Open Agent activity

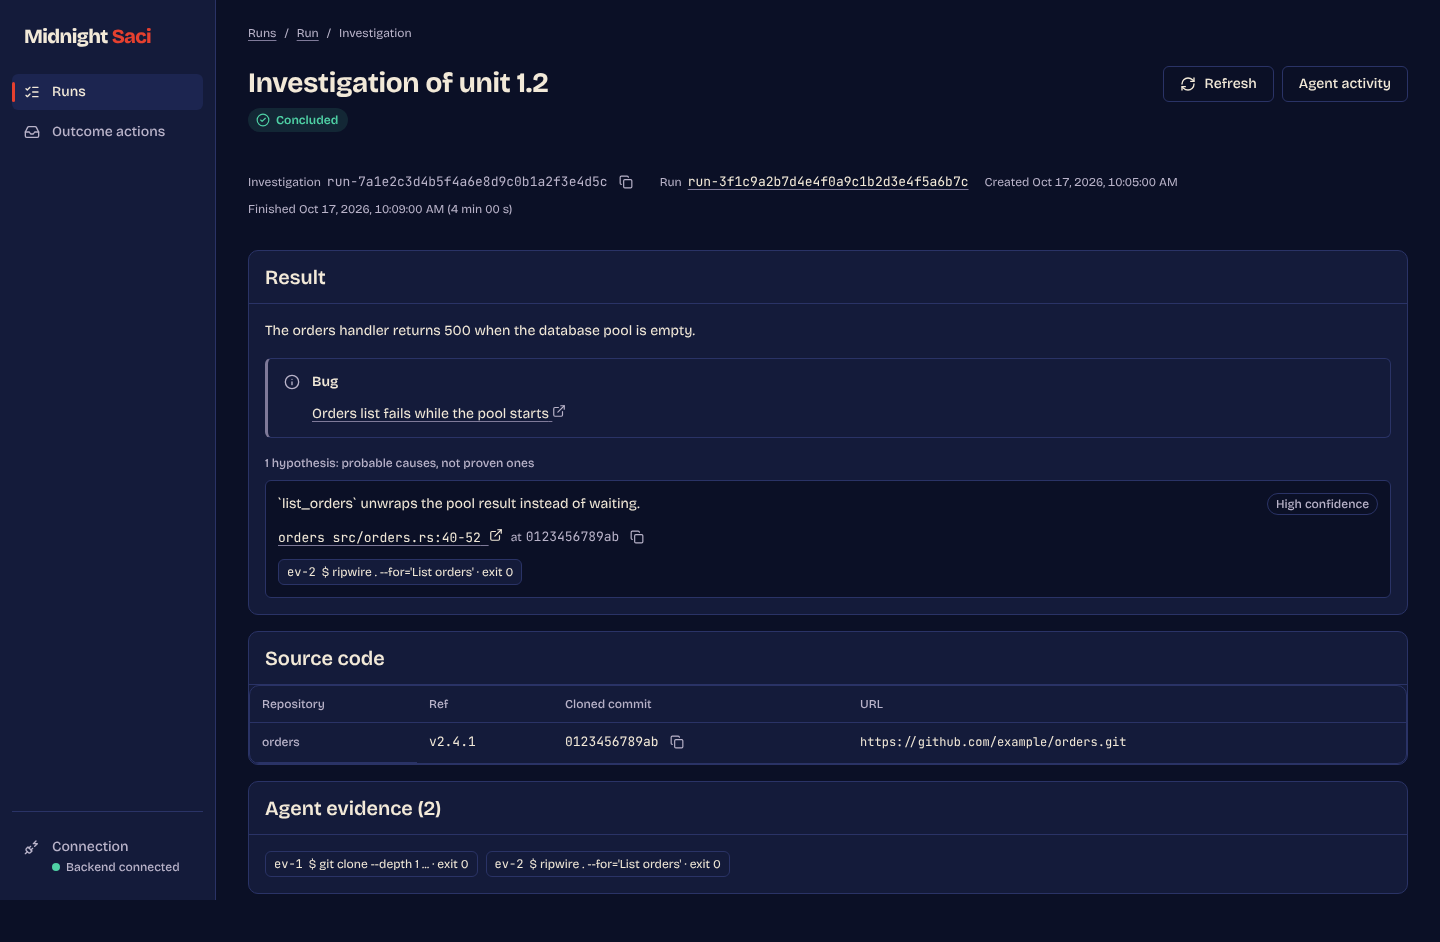(1344, 84)
